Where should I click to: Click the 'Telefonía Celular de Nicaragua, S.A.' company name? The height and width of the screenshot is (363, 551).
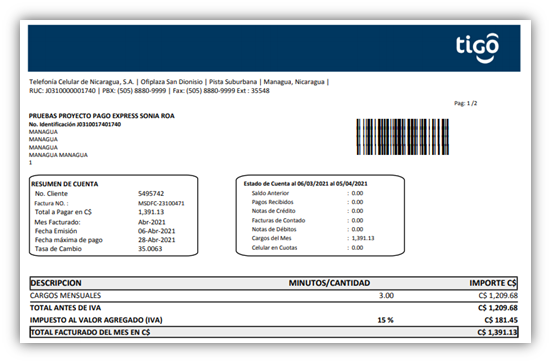click(x=82, y=82)
